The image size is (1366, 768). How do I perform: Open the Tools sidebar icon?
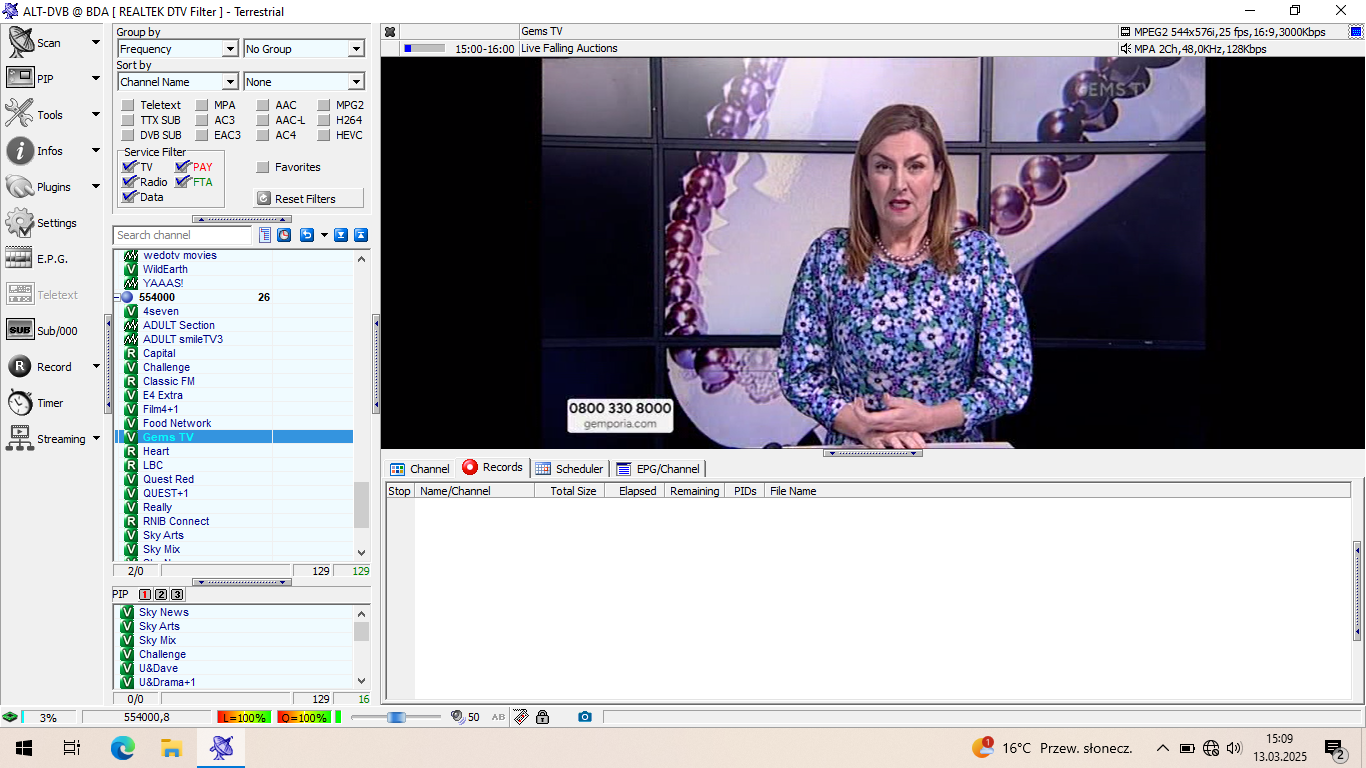pyautogui.click(x=20, y=114)
